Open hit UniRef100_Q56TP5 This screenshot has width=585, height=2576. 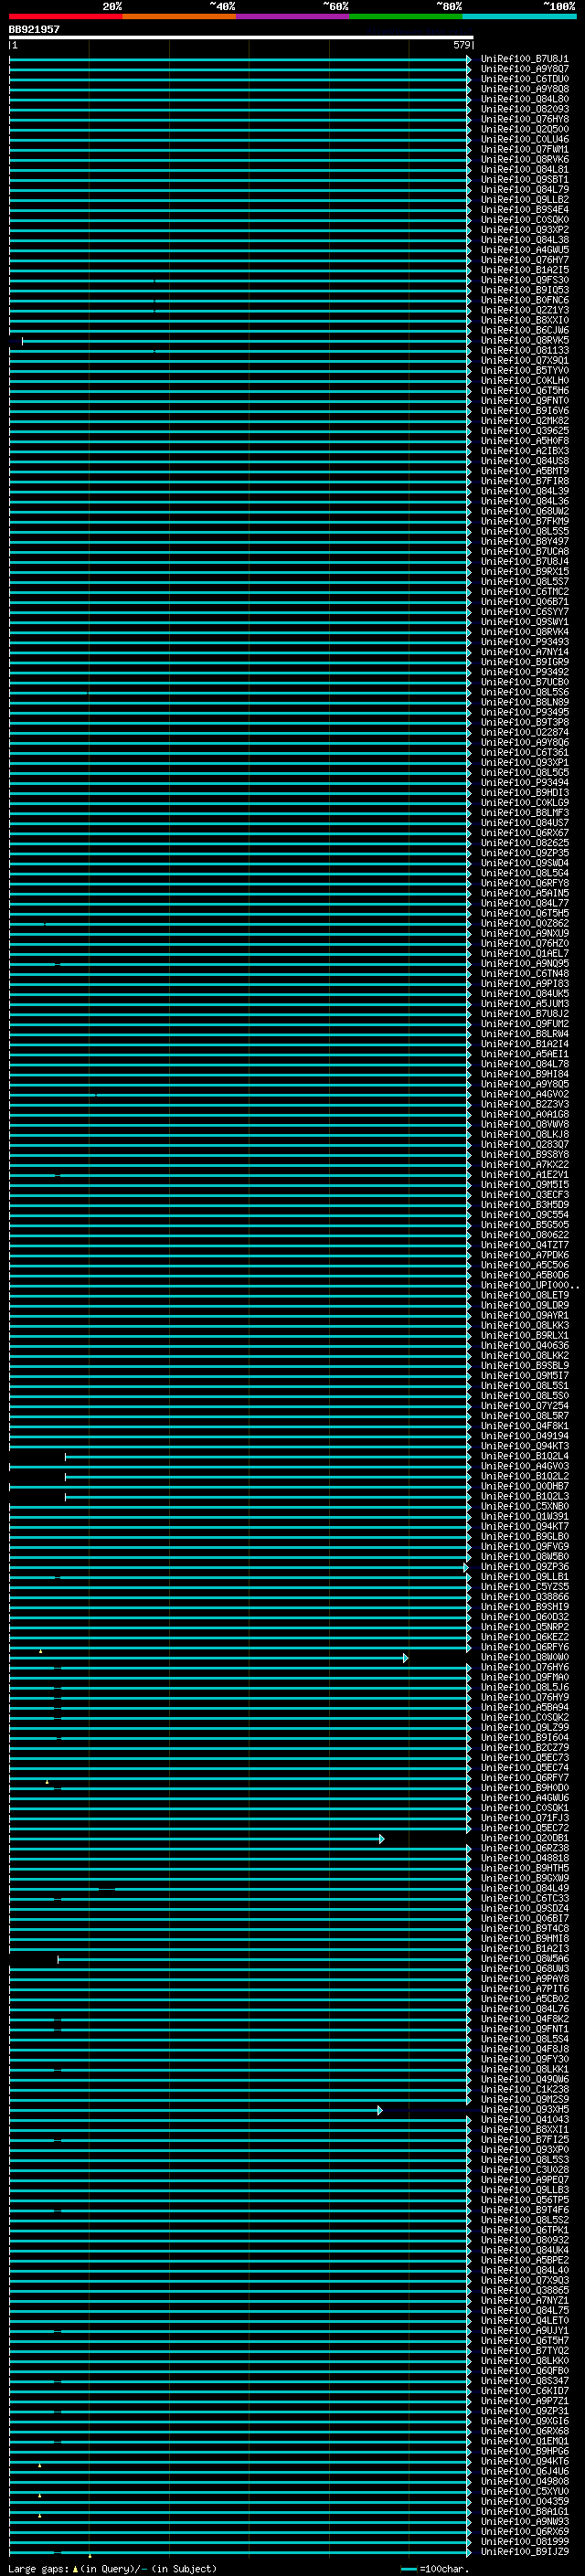pyautogui.click(x=524, y=2200)
